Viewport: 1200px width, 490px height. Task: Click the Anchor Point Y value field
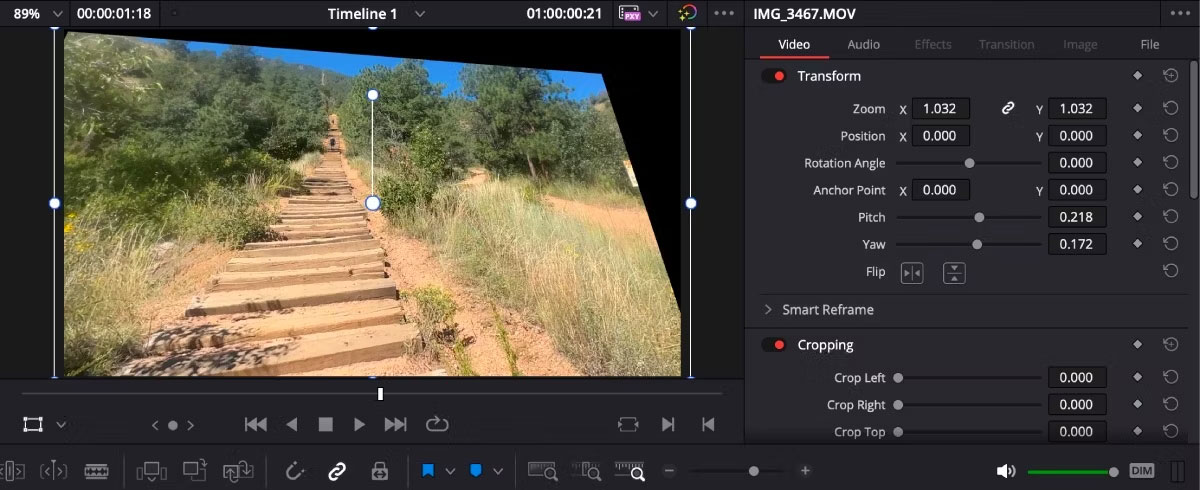pos(1076,190)
